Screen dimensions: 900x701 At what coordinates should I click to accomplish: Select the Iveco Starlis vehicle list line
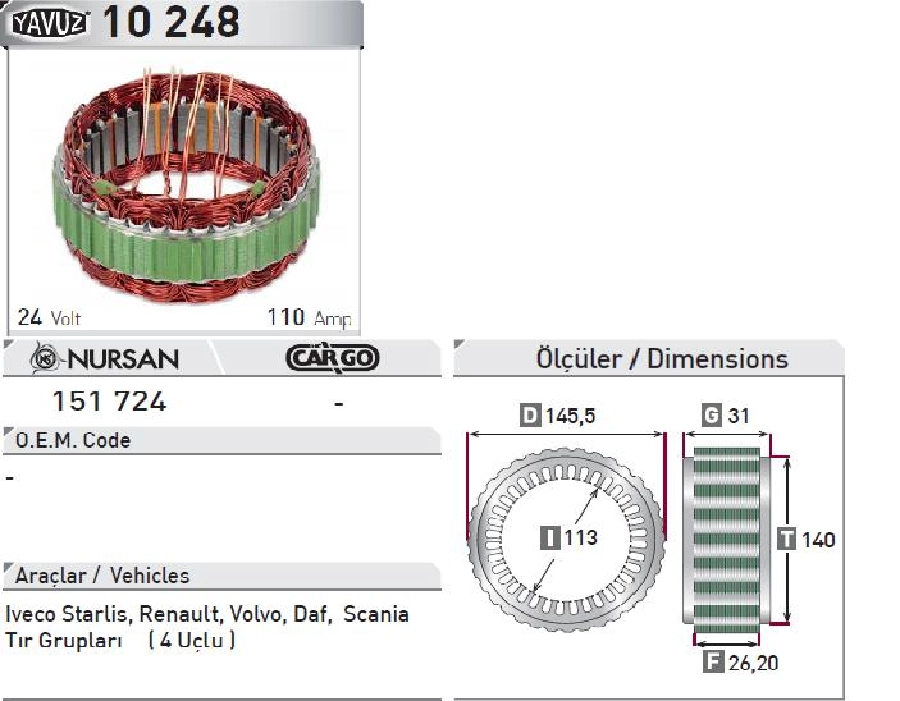[x=207, y=614]
